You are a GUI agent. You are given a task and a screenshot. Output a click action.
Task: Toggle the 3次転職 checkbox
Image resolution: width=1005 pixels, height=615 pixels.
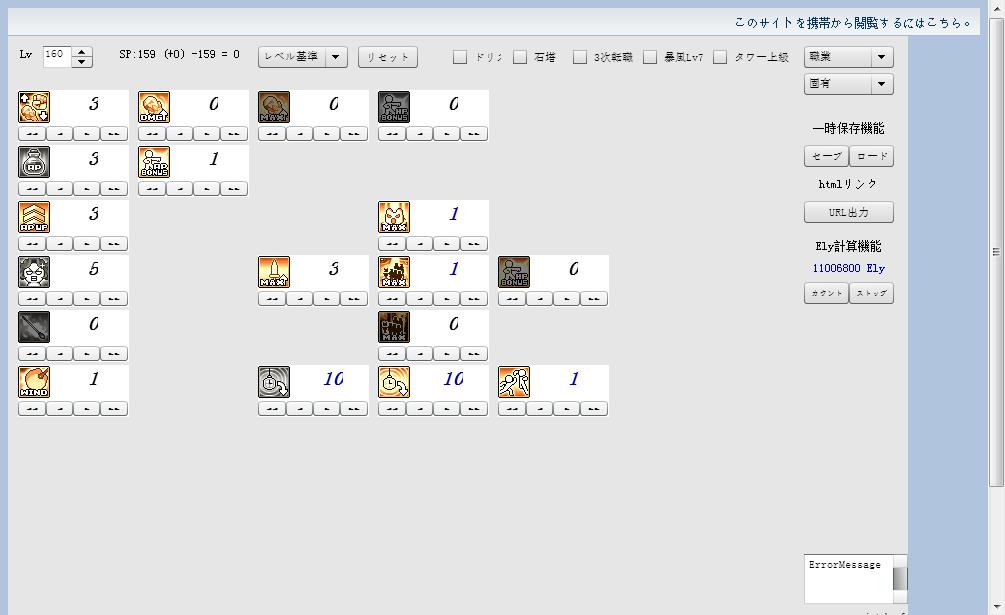pos(580,57)
